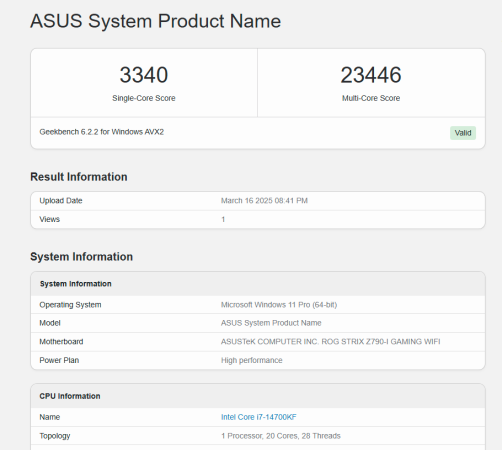Viewport: 502px width, 450px height.
Task: Click the Valid badge
Action: click(x=463, y=133)
